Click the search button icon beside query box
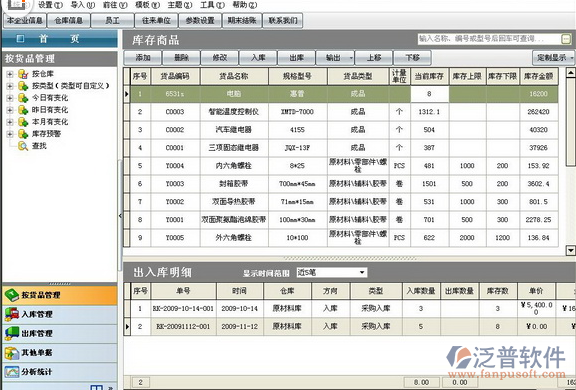This screenshot has width=576, height=390. pos(566,39)
